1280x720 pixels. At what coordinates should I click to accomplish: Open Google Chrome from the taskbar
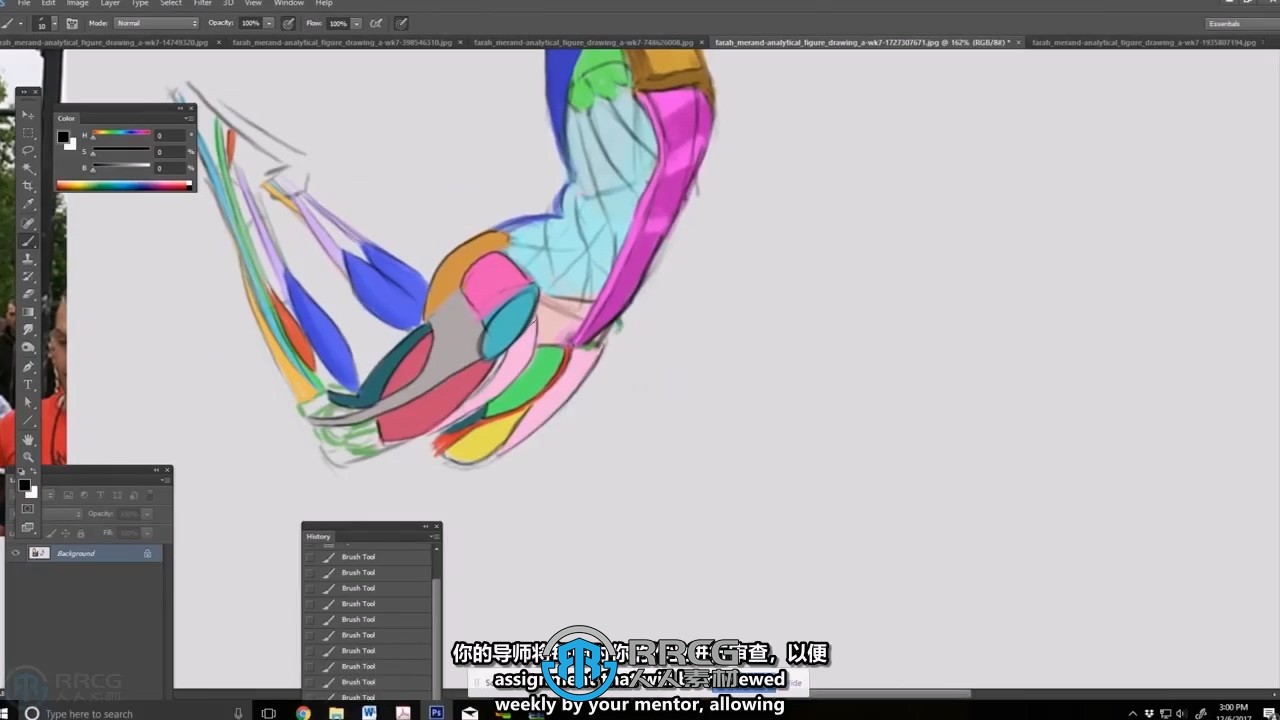[x=303, y=713]
